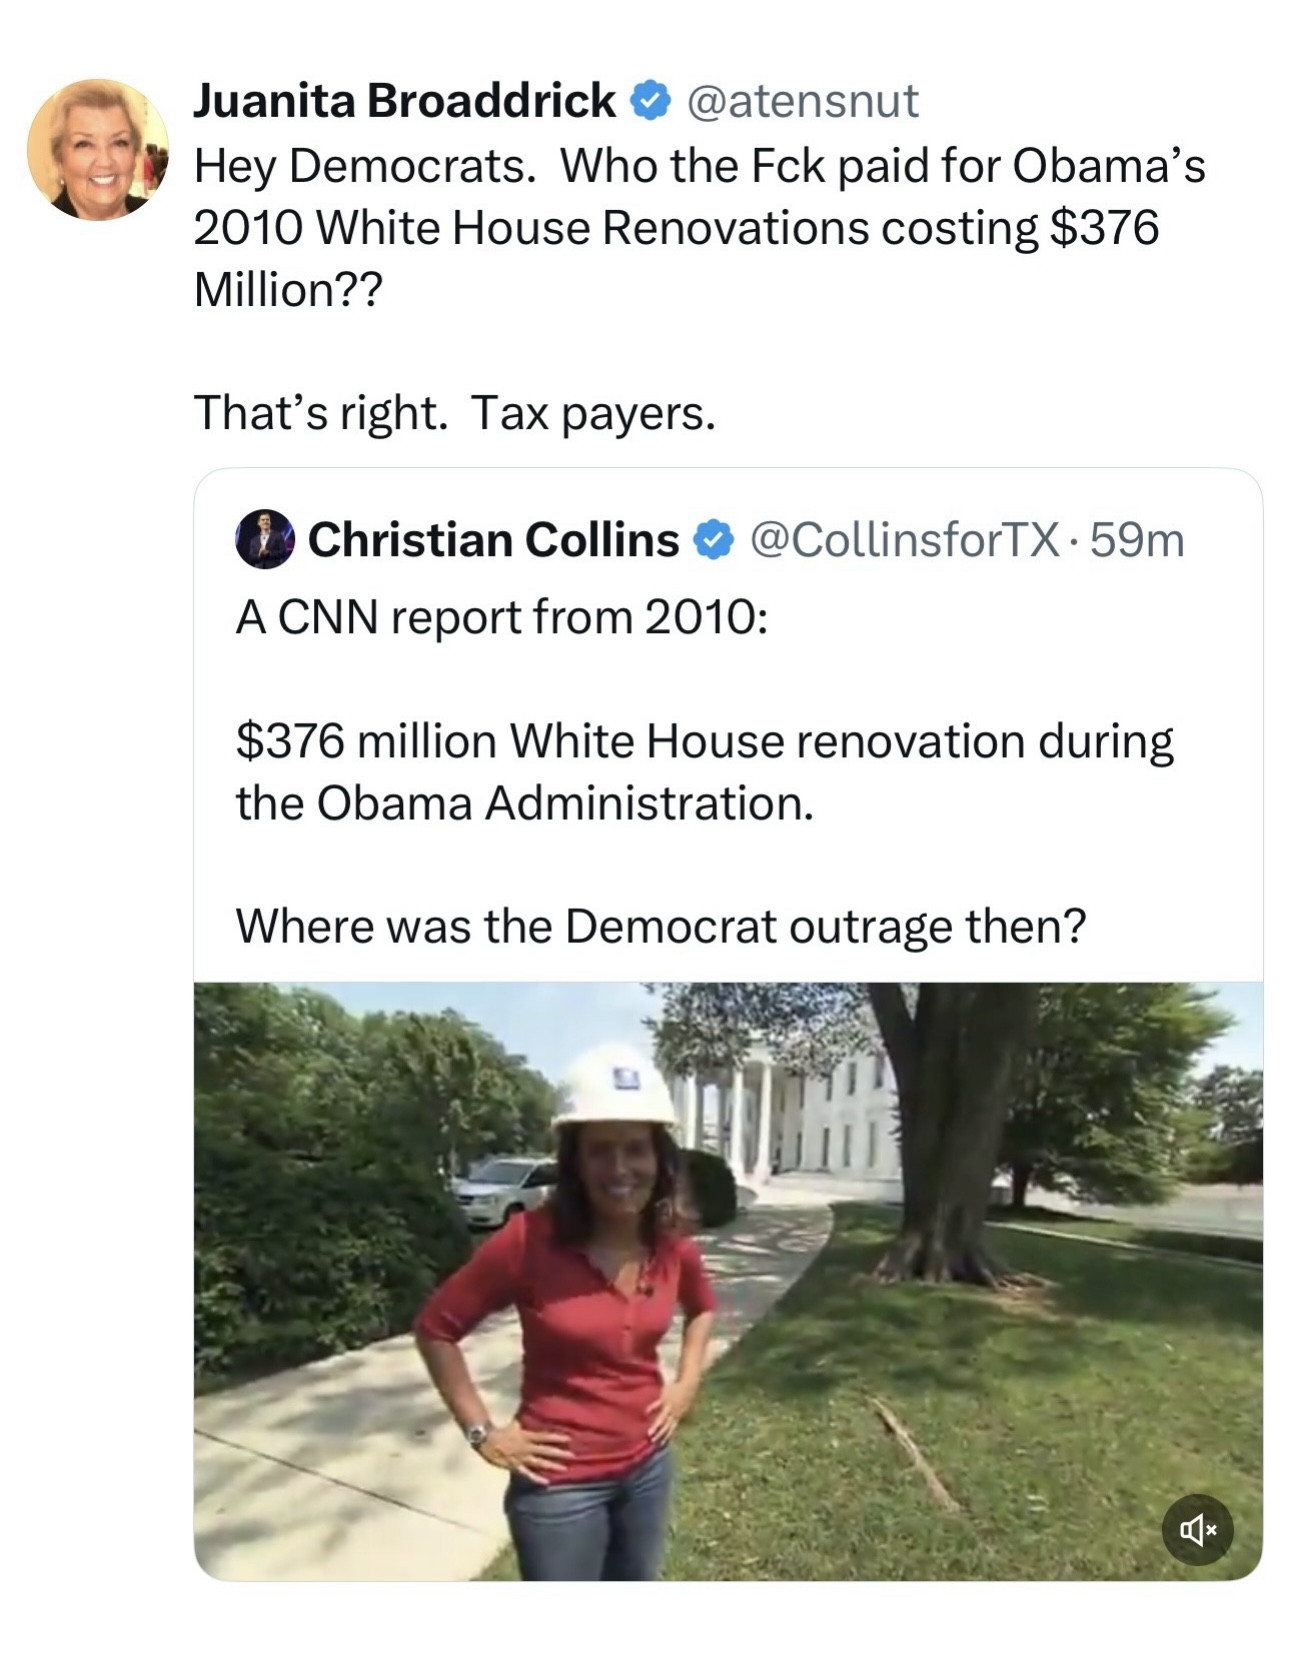Click verified badge beside Christian Collins
Viewport: 1290px width, 1669px height.
714,540
